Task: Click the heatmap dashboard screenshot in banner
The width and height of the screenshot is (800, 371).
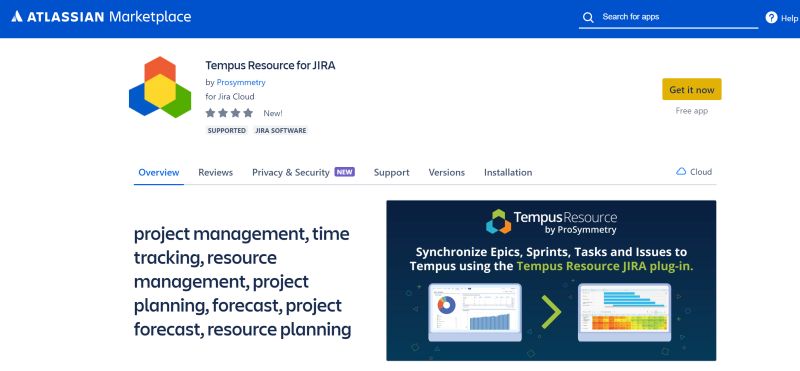Action: click(624, 311)
